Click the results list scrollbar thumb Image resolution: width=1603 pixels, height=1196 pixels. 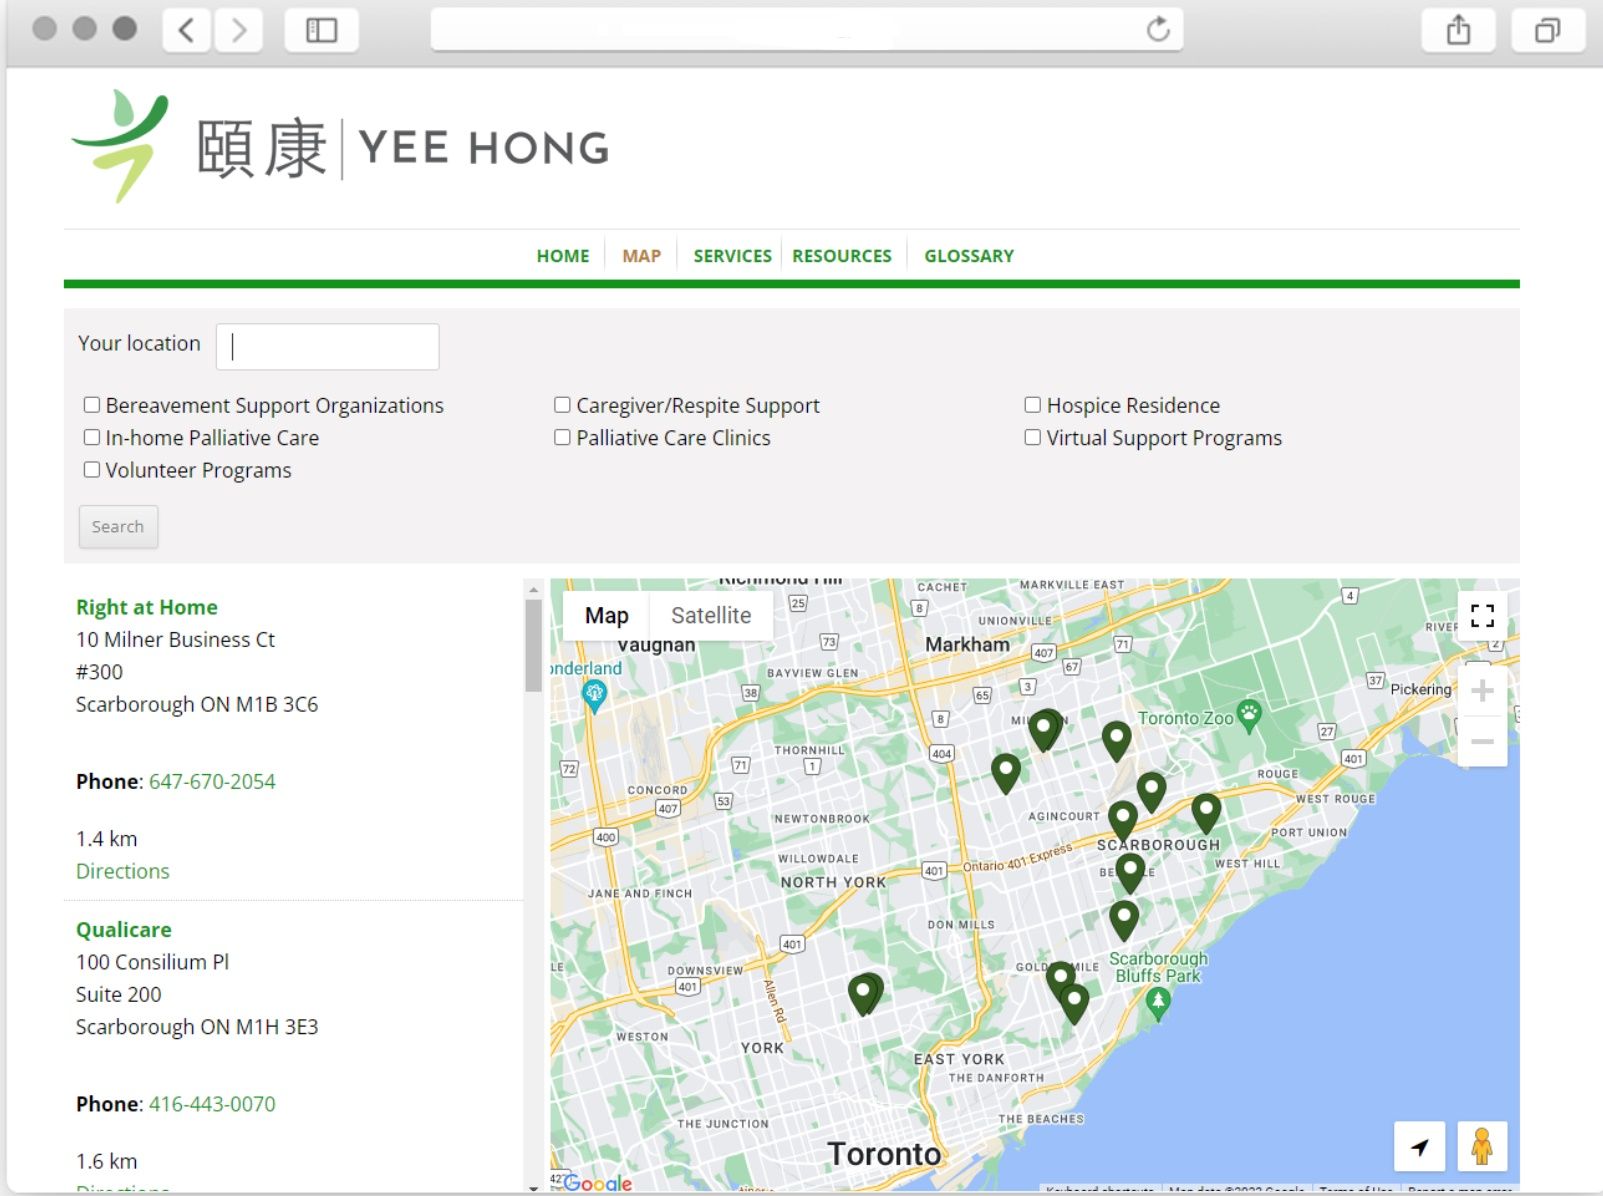coord(533,645)
